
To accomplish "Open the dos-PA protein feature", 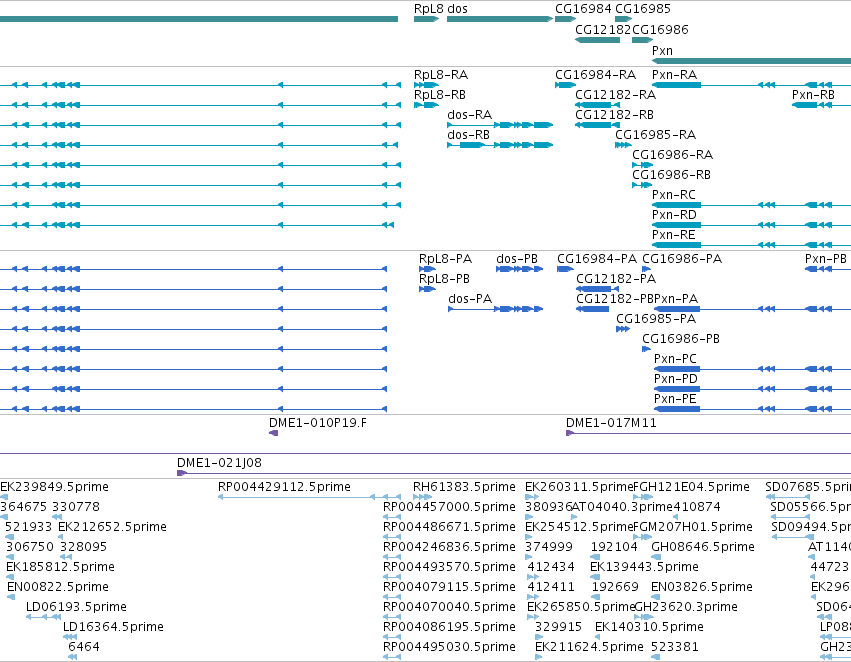I will click(470, 299).
